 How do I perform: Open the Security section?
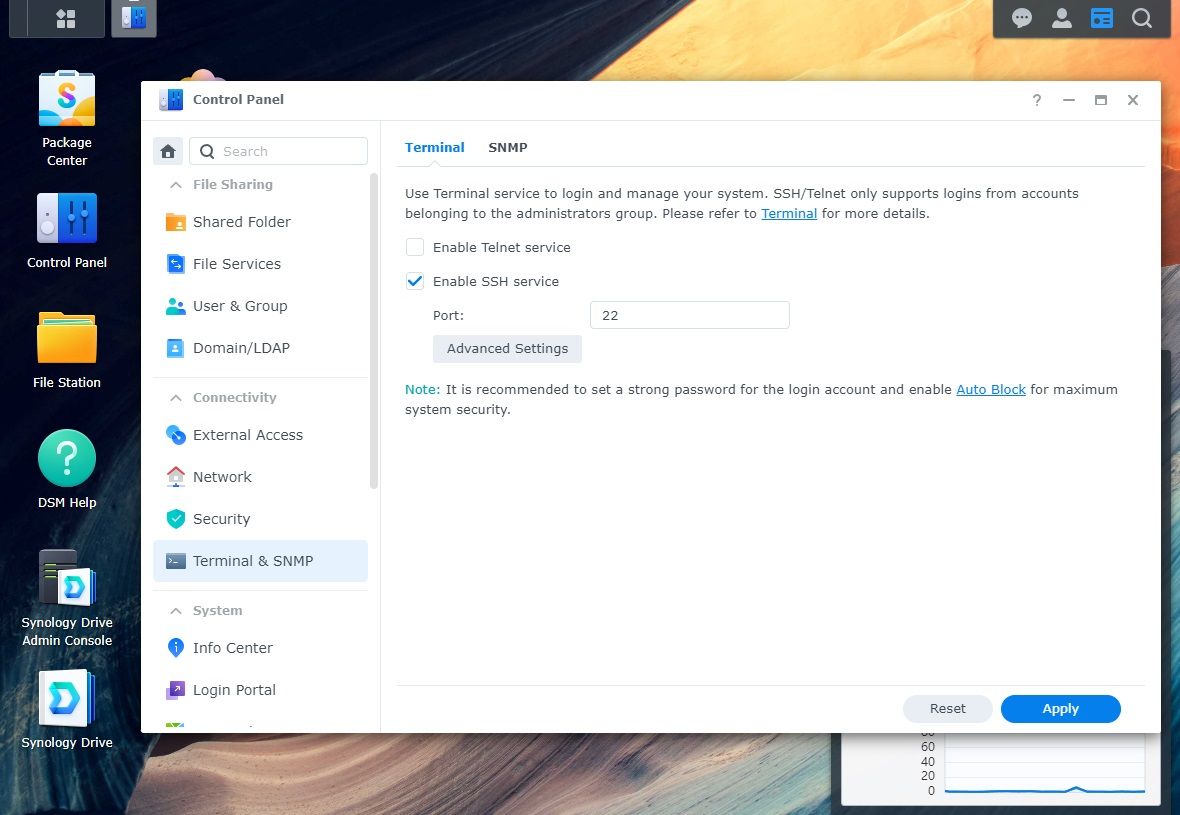221,519
